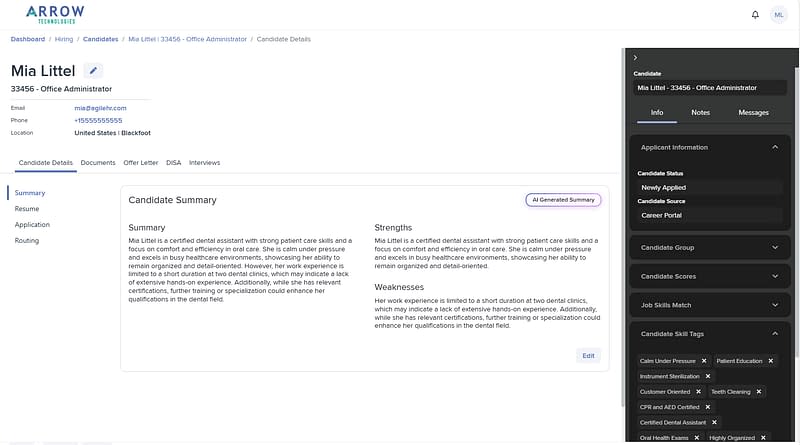Remove the Calm Under Pressure tag

(x=704, y=361)
